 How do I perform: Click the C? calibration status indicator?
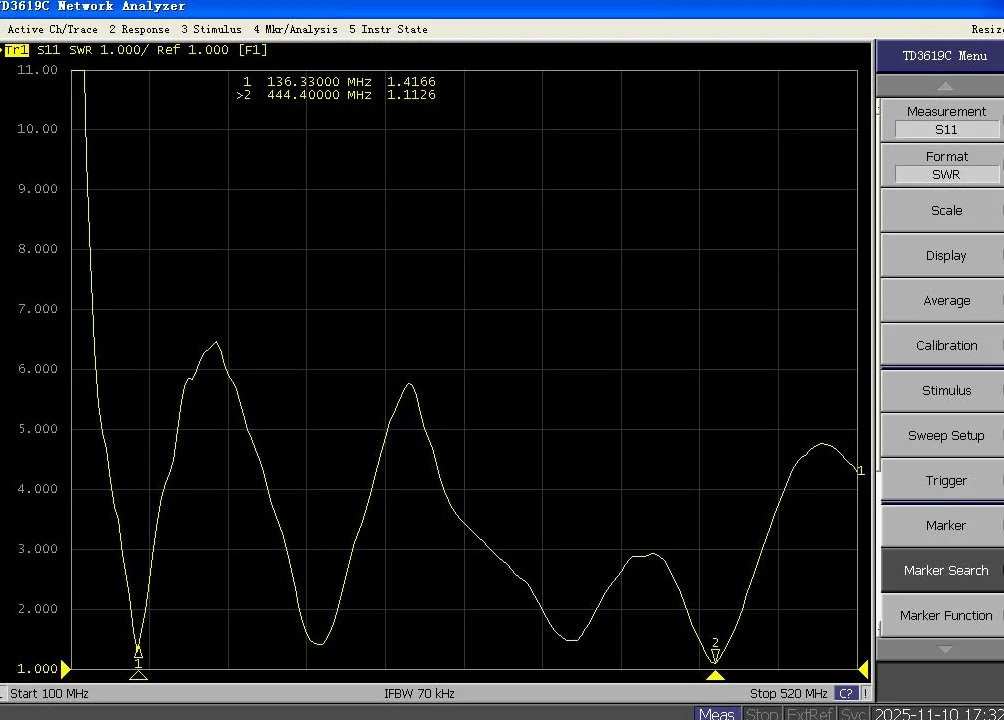(846, 693)
